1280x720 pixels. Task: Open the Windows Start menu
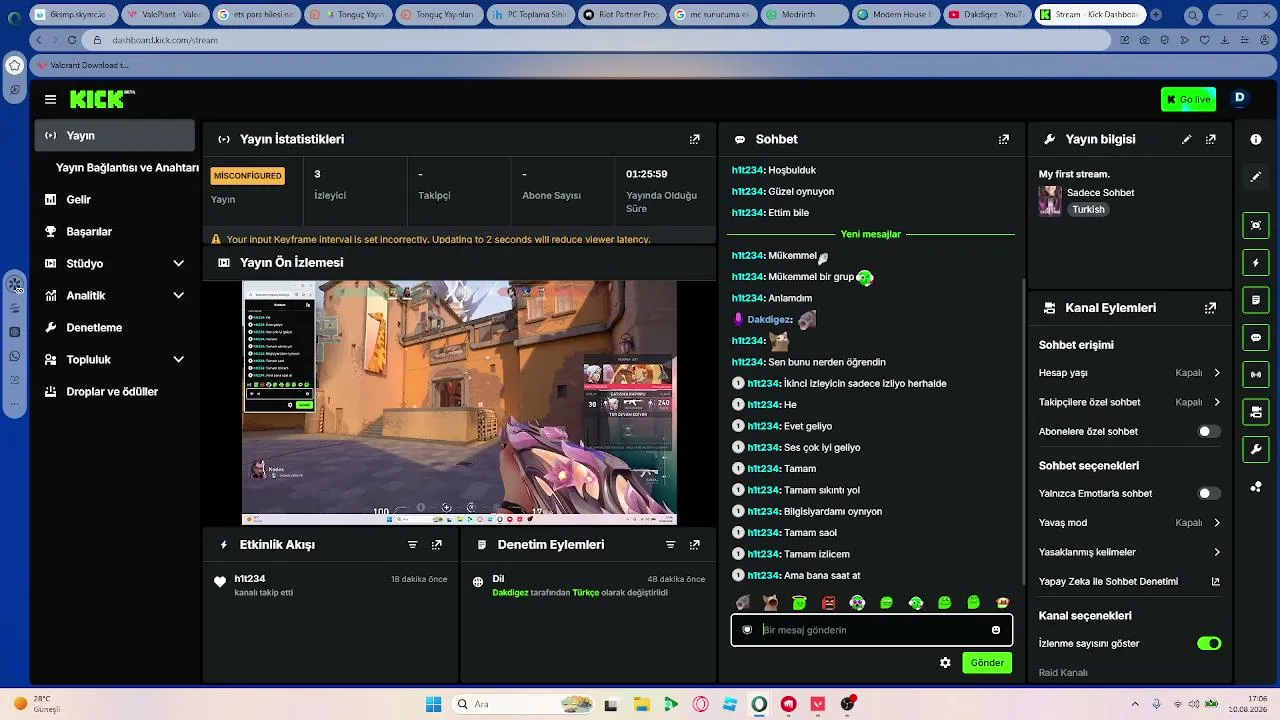[x=433, y=704]
